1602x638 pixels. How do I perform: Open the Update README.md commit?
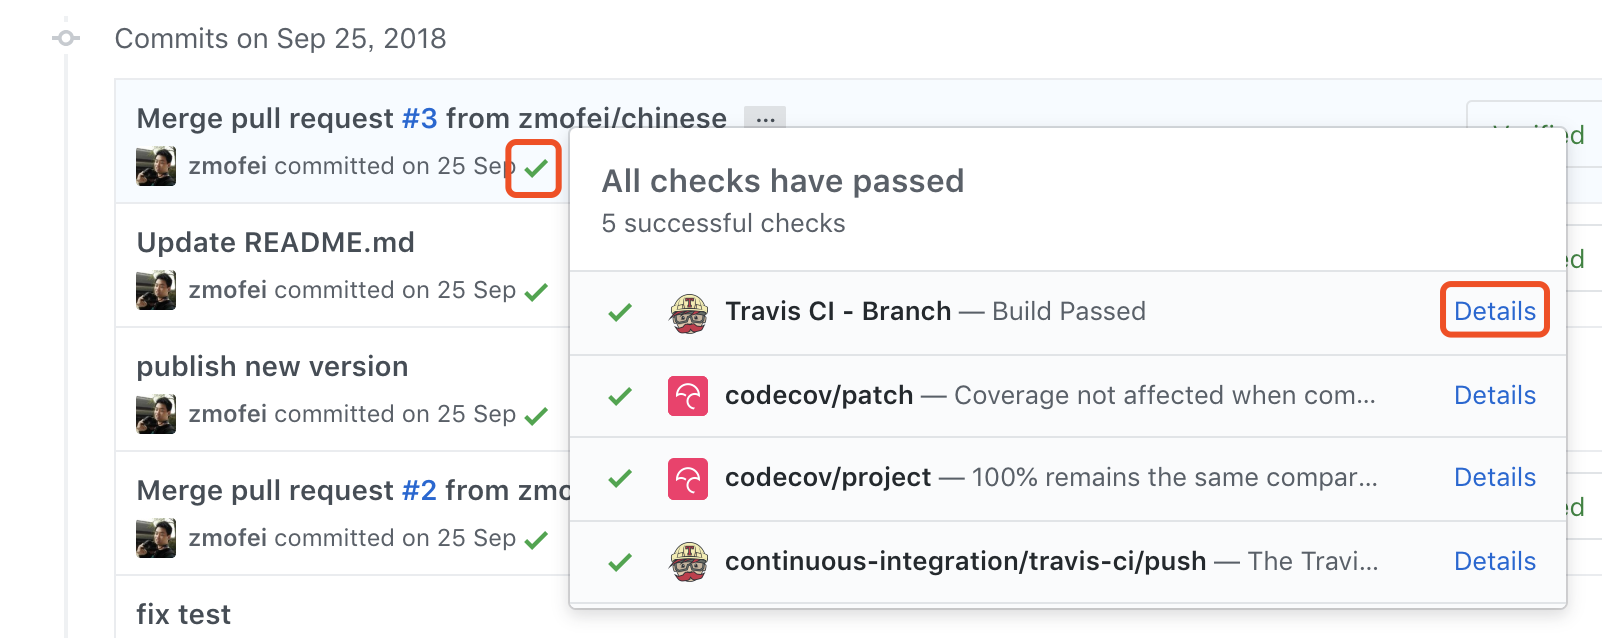click(275, 242)
